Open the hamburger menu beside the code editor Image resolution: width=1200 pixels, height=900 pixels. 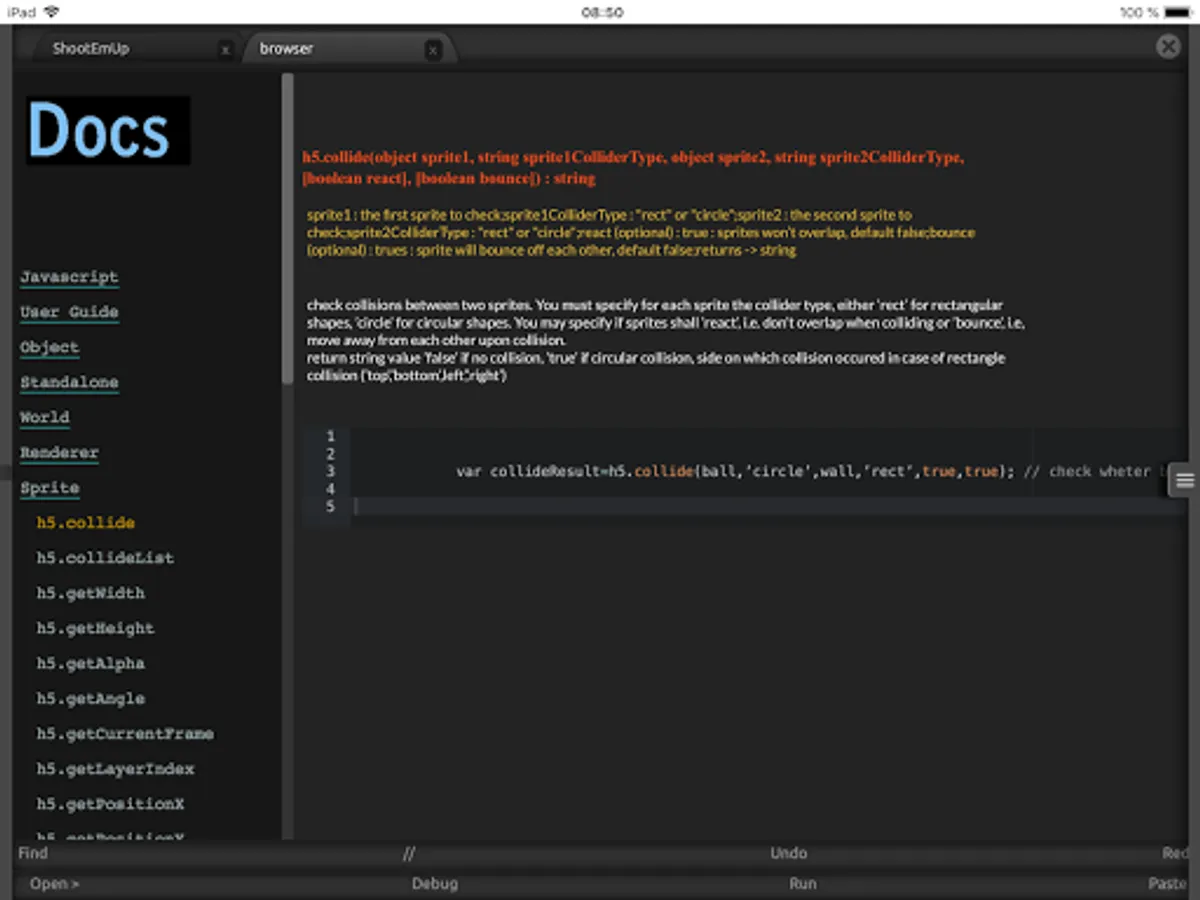click(1185, 480)
